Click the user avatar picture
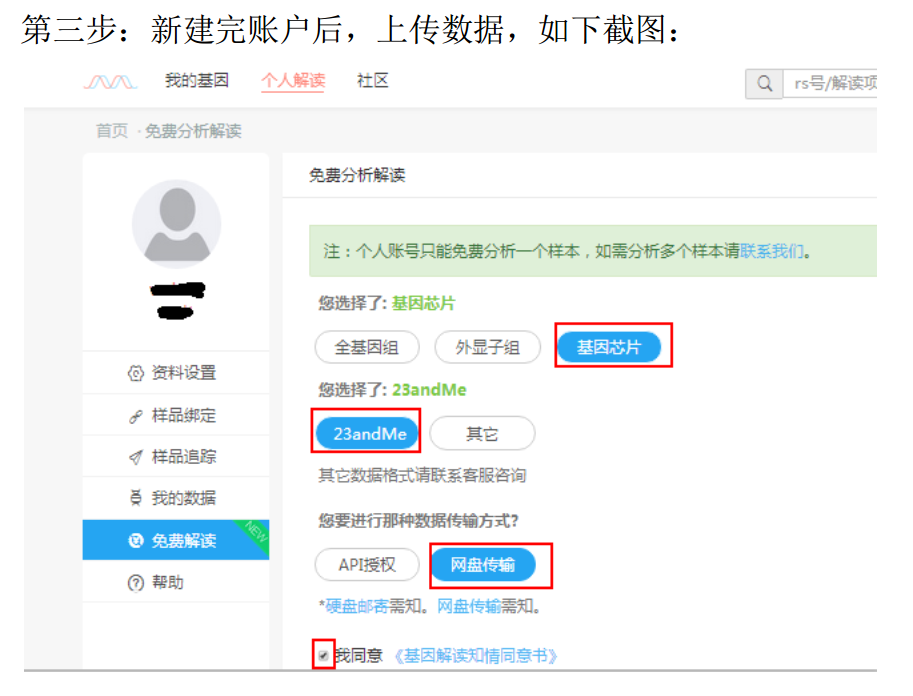The height and width of the screenshot is (696, 913). point(176,224)
